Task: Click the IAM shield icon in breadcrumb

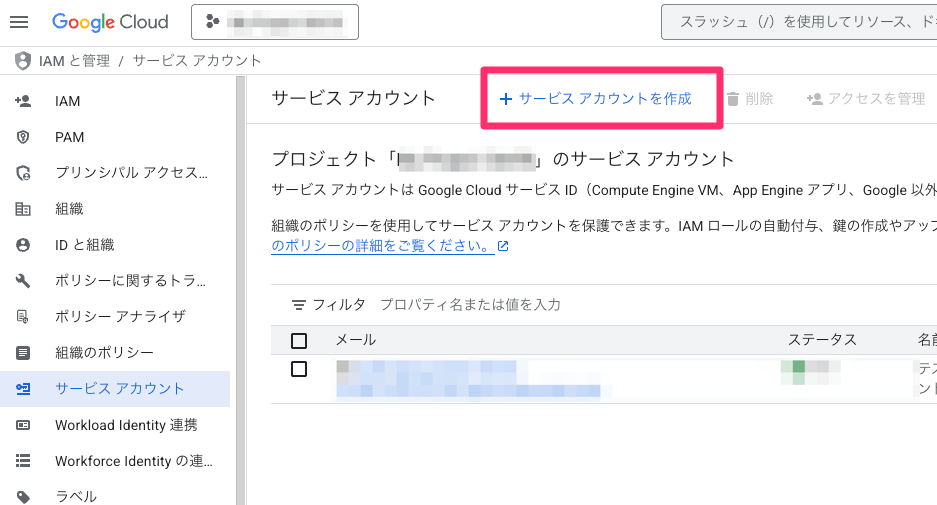Action: pyautogui.click(x=23, y=60)
